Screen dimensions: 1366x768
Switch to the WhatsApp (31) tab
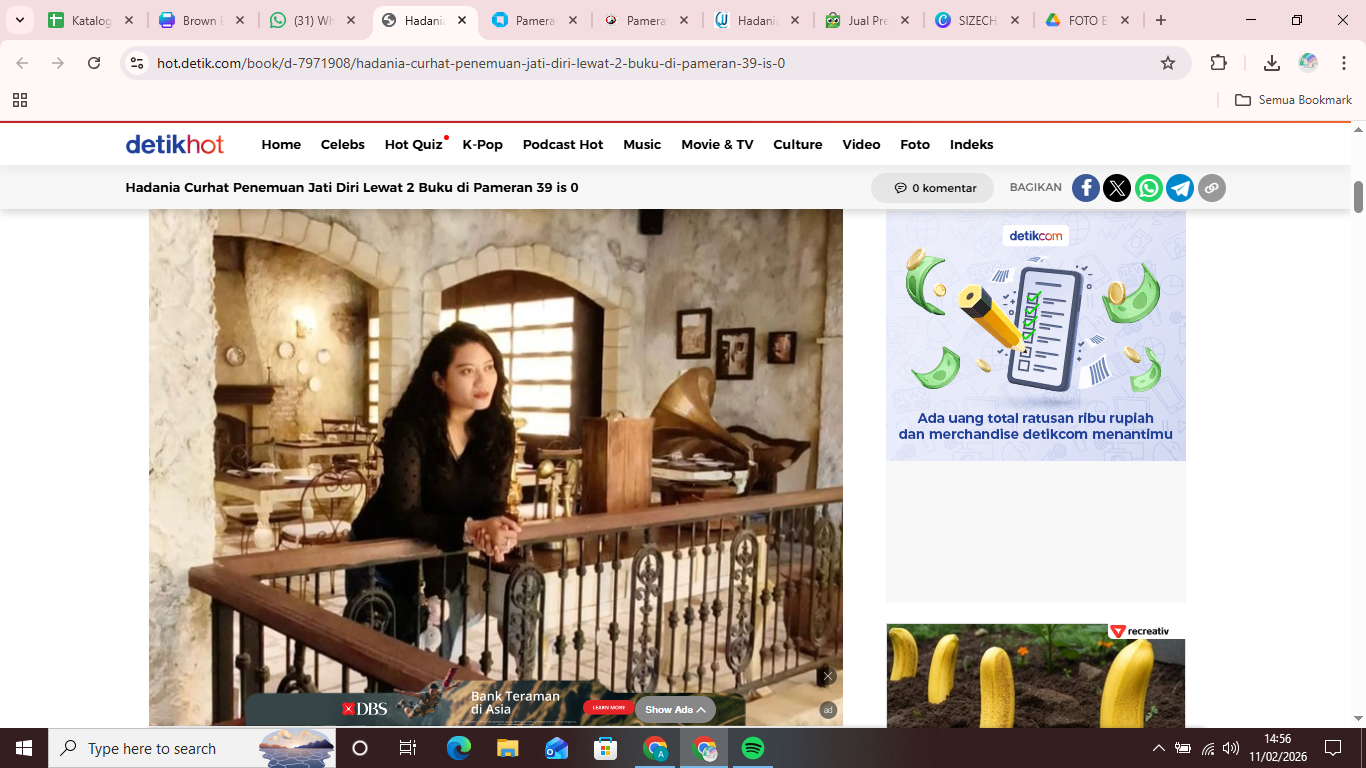pyautogui.click(x=311, y=20)
